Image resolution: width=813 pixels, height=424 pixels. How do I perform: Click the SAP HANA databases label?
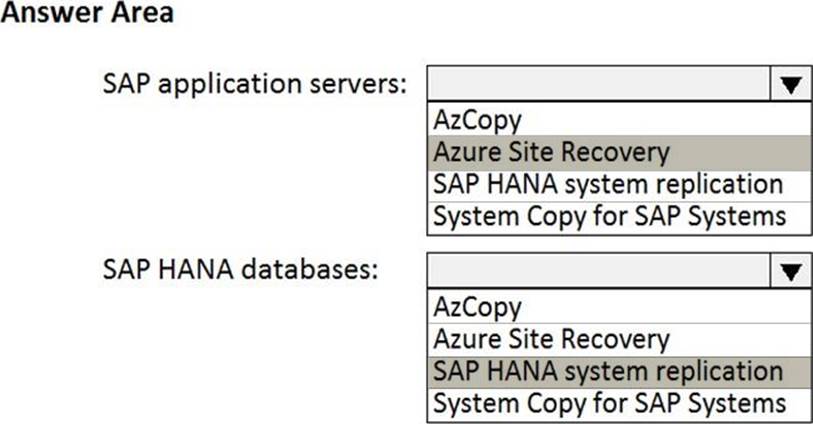241,270
